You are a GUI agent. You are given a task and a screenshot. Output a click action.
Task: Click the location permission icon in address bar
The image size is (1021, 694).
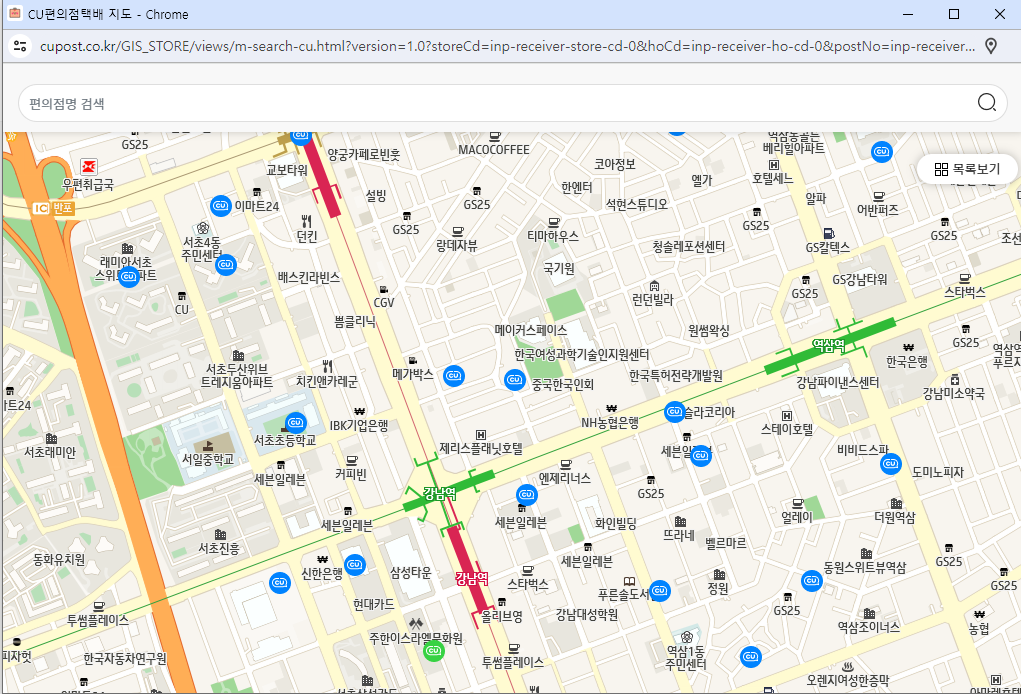[x=990, y=46]
